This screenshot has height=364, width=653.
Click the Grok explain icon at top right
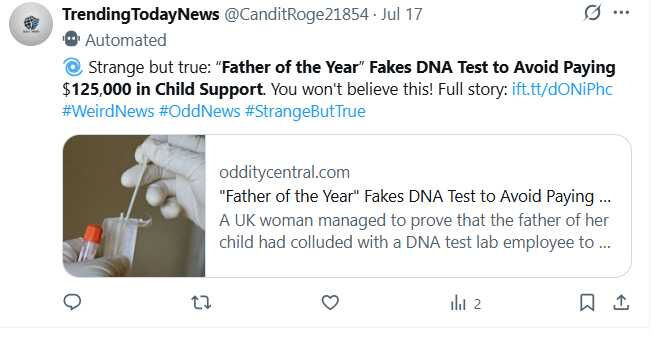tap(592, 12)
